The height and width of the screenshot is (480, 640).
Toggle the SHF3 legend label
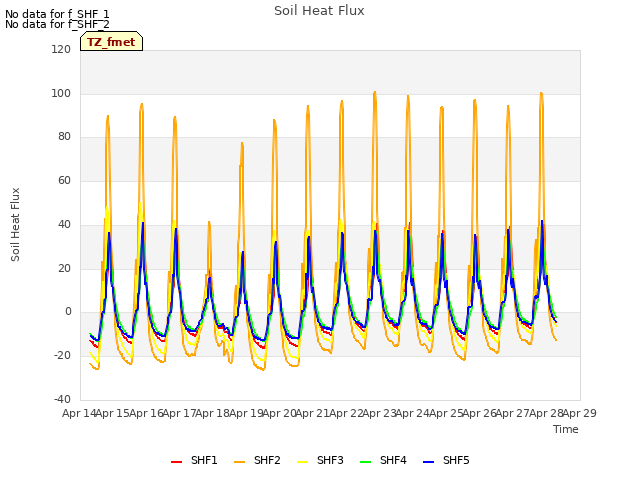[330, 460]
